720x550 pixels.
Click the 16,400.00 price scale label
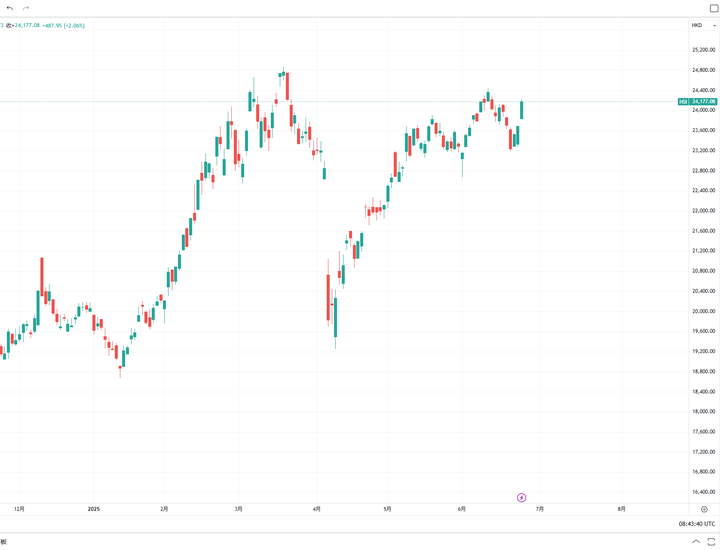(704, 492)
